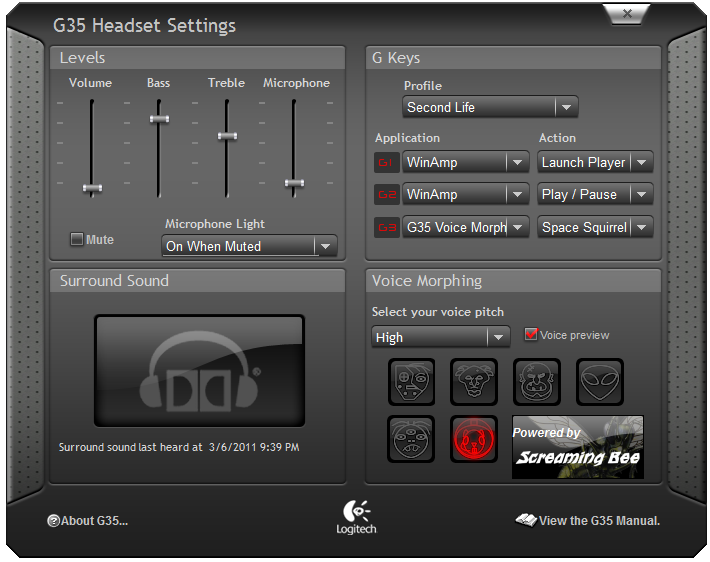
Task: Click the G1 key icon
Action: point(386,163)
